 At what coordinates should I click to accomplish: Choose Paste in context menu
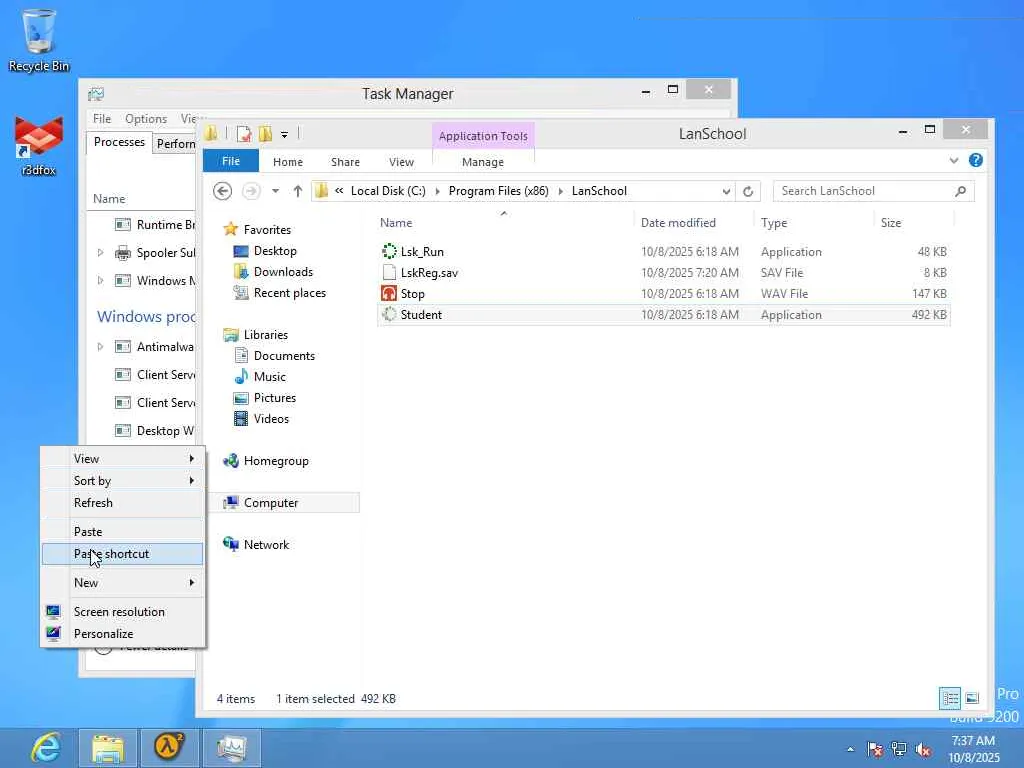[x=123, y=532]
